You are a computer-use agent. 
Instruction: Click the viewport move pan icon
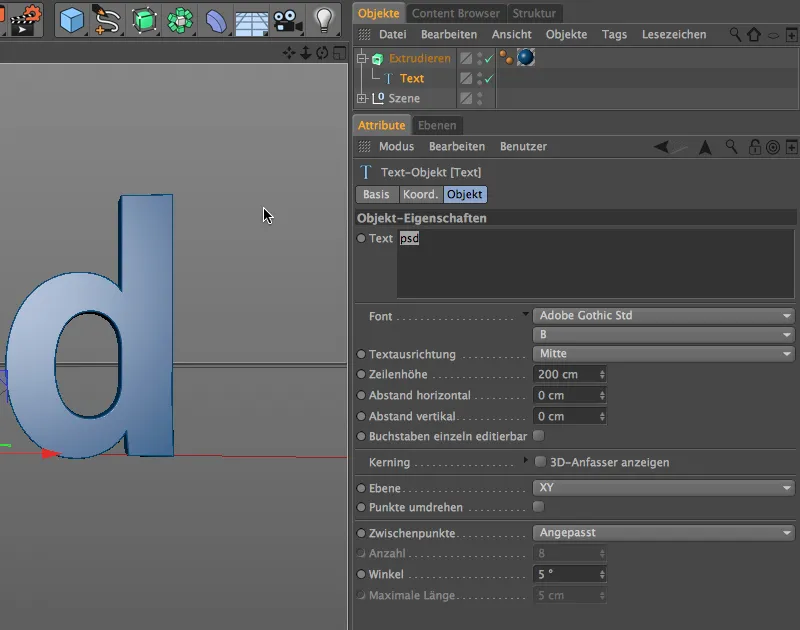coord(289,53)
